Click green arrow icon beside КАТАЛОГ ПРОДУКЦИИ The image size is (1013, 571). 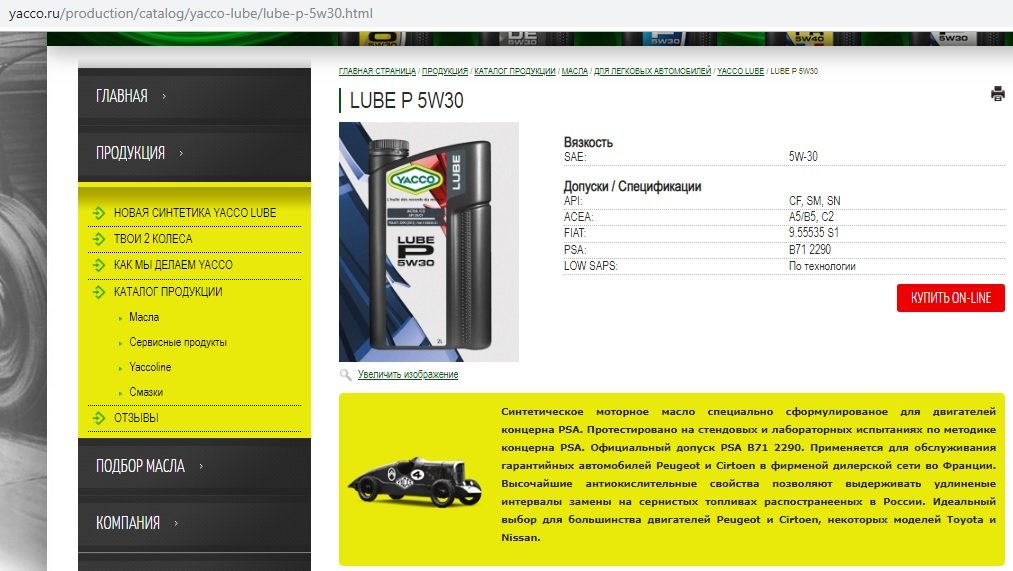99,292
